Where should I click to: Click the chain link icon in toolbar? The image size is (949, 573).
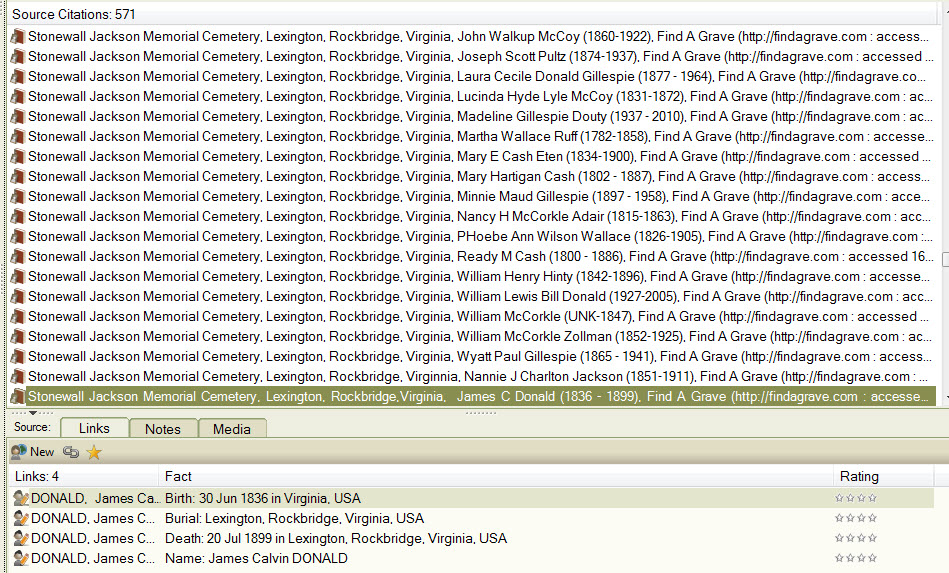pyautogui.click(x=71, y=452)
